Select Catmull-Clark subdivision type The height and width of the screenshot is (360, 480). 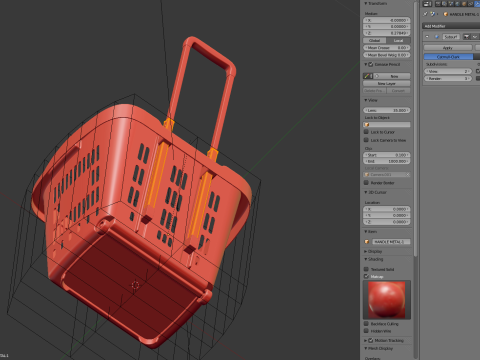(448, 57)
